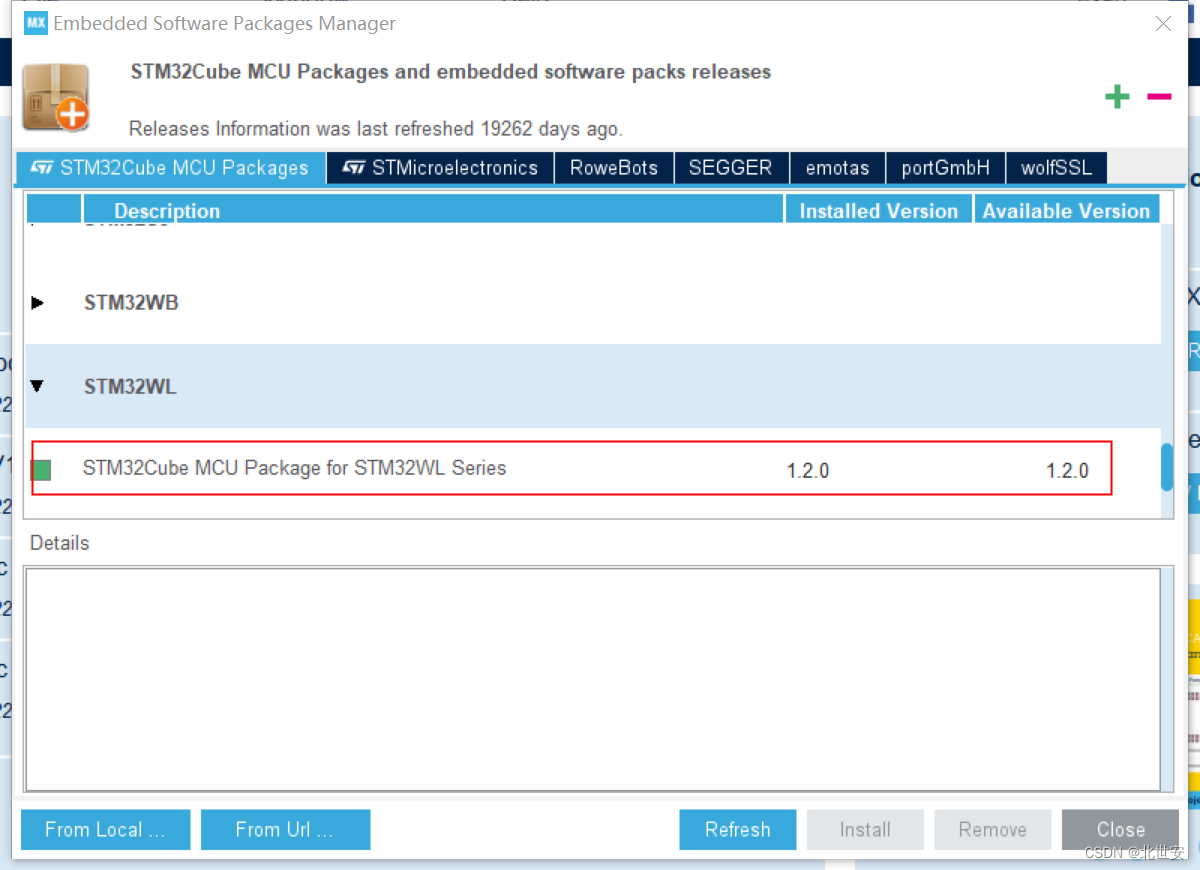Viewport: 1200px width, 870px height.
Task: Click the pink minus collapse-all icon
Action: [1159, 96]
